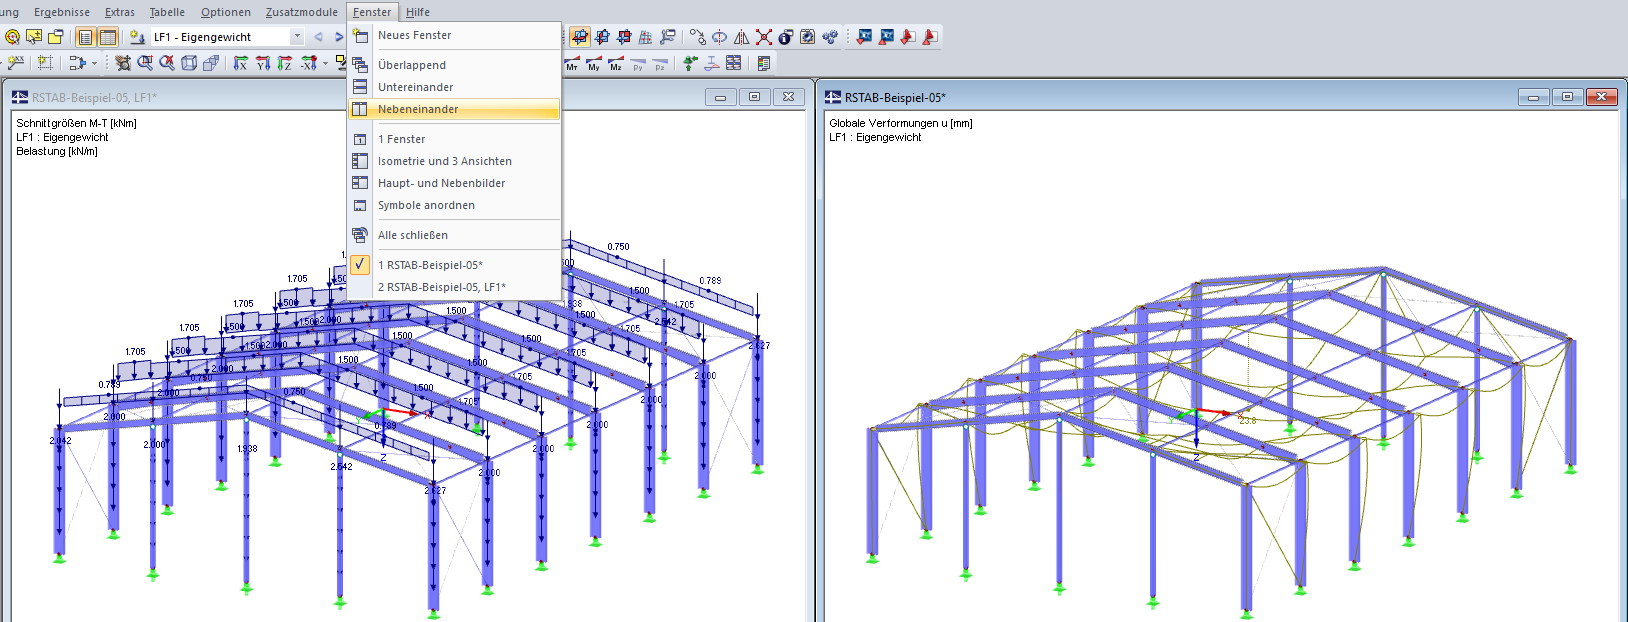Click 'Globale Verformungen u [mm]' label
The width and height of the screenshot is (1628, 622).
tap(900, 123)
